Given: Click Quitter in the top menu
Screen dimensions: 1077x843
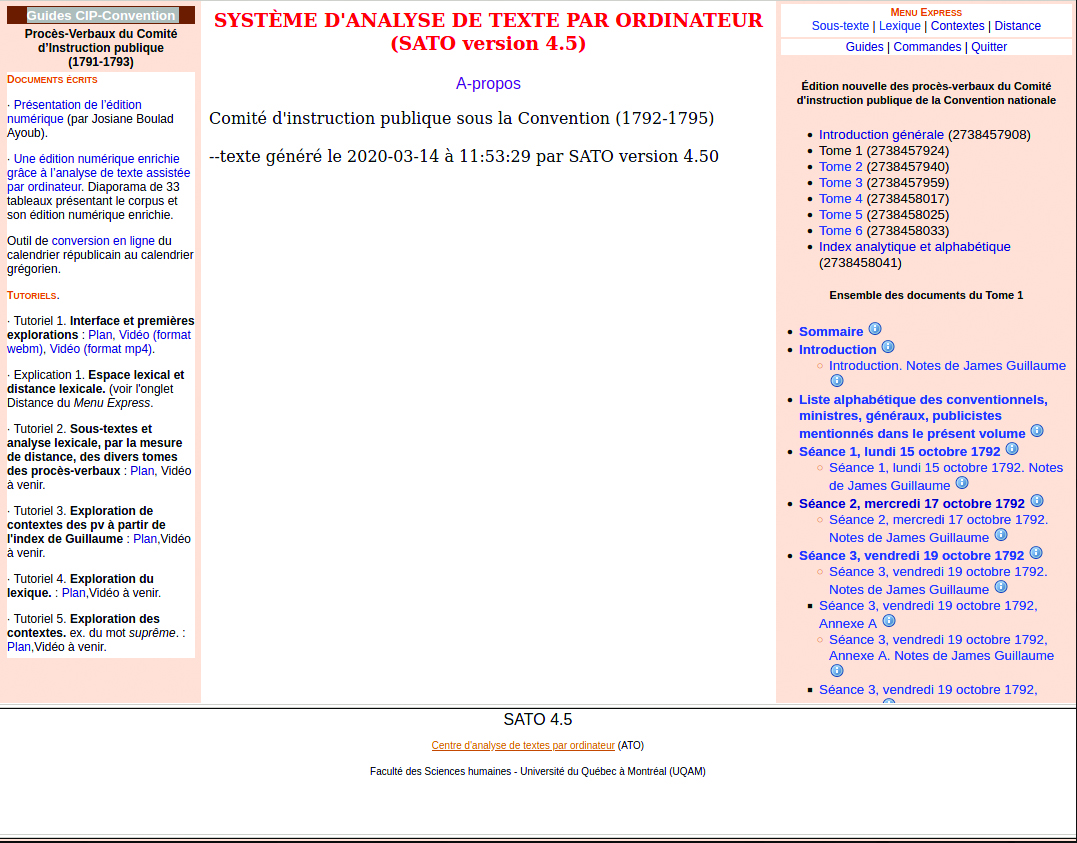Looking at the screenshot, I should click(989, 47).
